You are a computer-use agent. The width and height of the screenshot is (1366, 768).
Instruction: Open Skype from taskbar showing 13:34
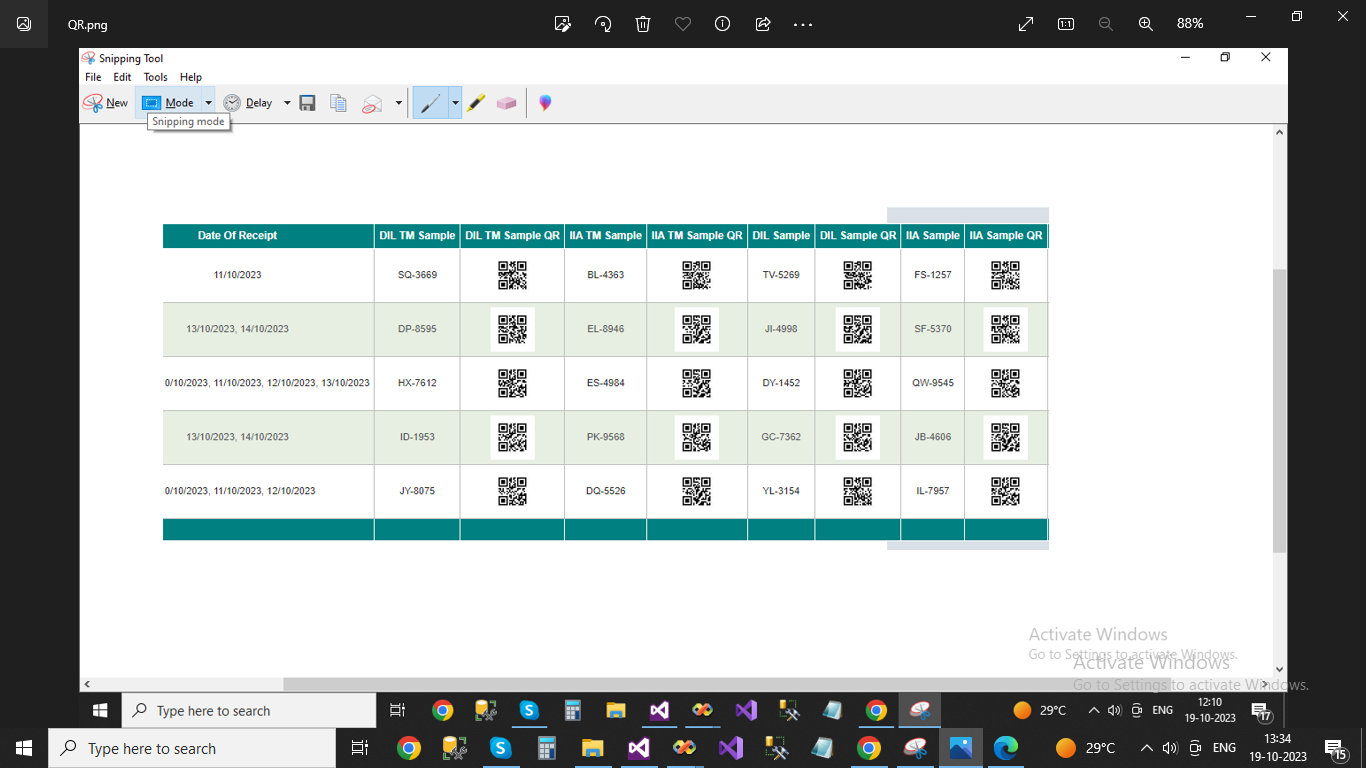tap(500, 748)
